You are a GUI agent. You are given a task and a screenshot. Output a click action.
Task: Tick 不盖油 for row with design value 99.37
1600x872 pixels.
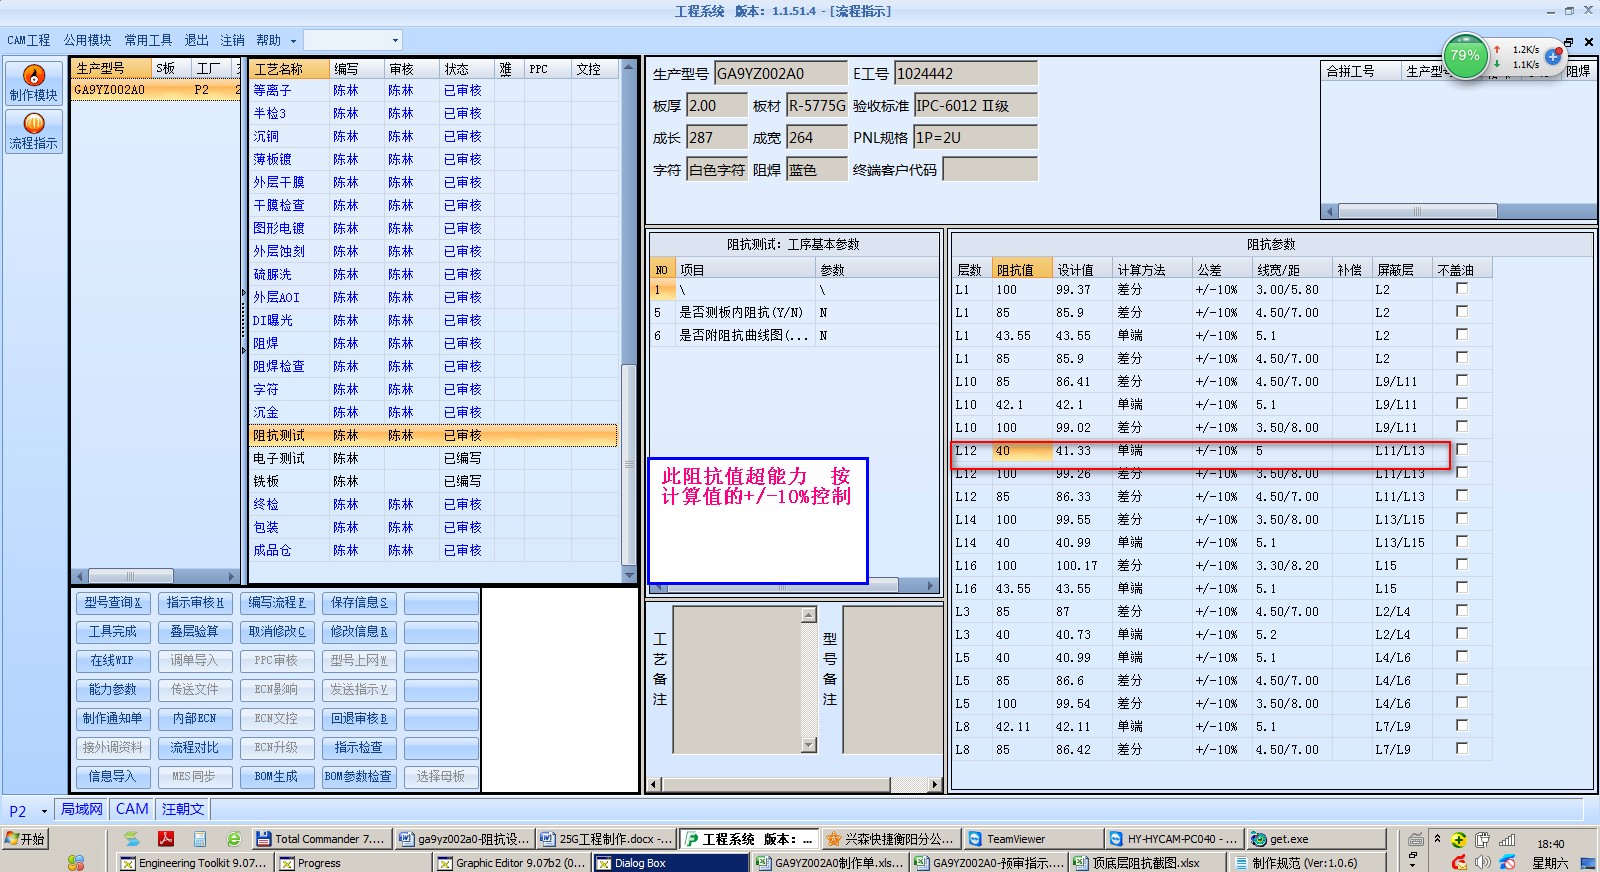point(1461,288)
